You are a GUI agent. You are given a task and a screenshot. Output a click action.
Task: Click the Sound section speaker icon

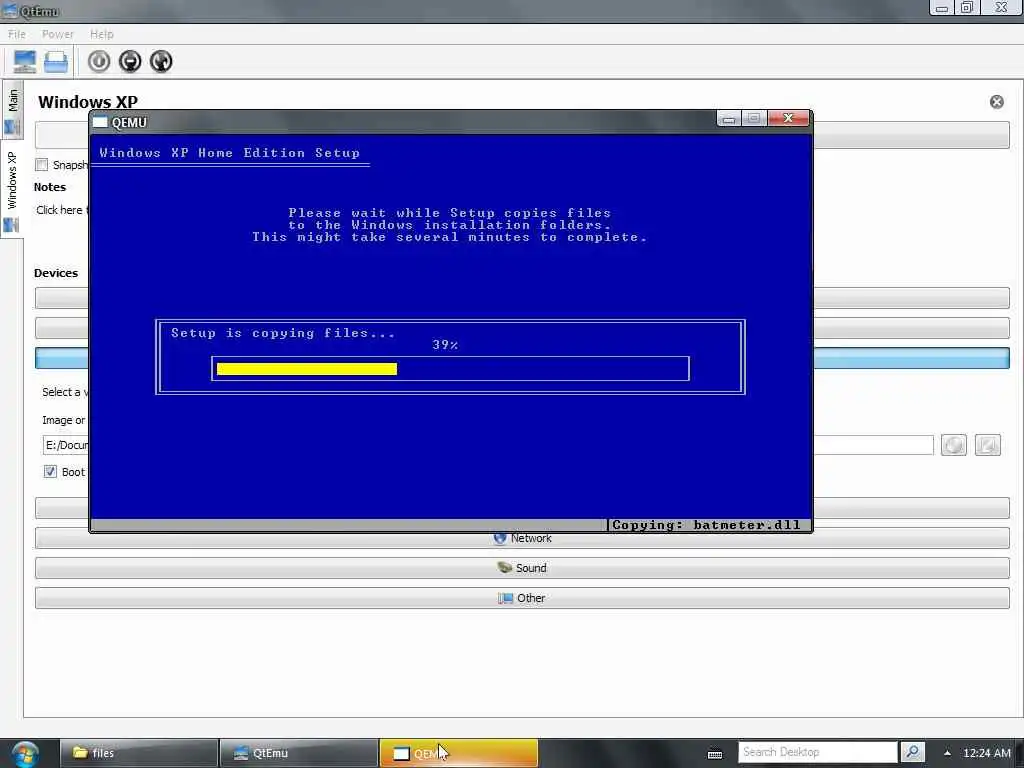pyautogui.click(x=504, y=568)
